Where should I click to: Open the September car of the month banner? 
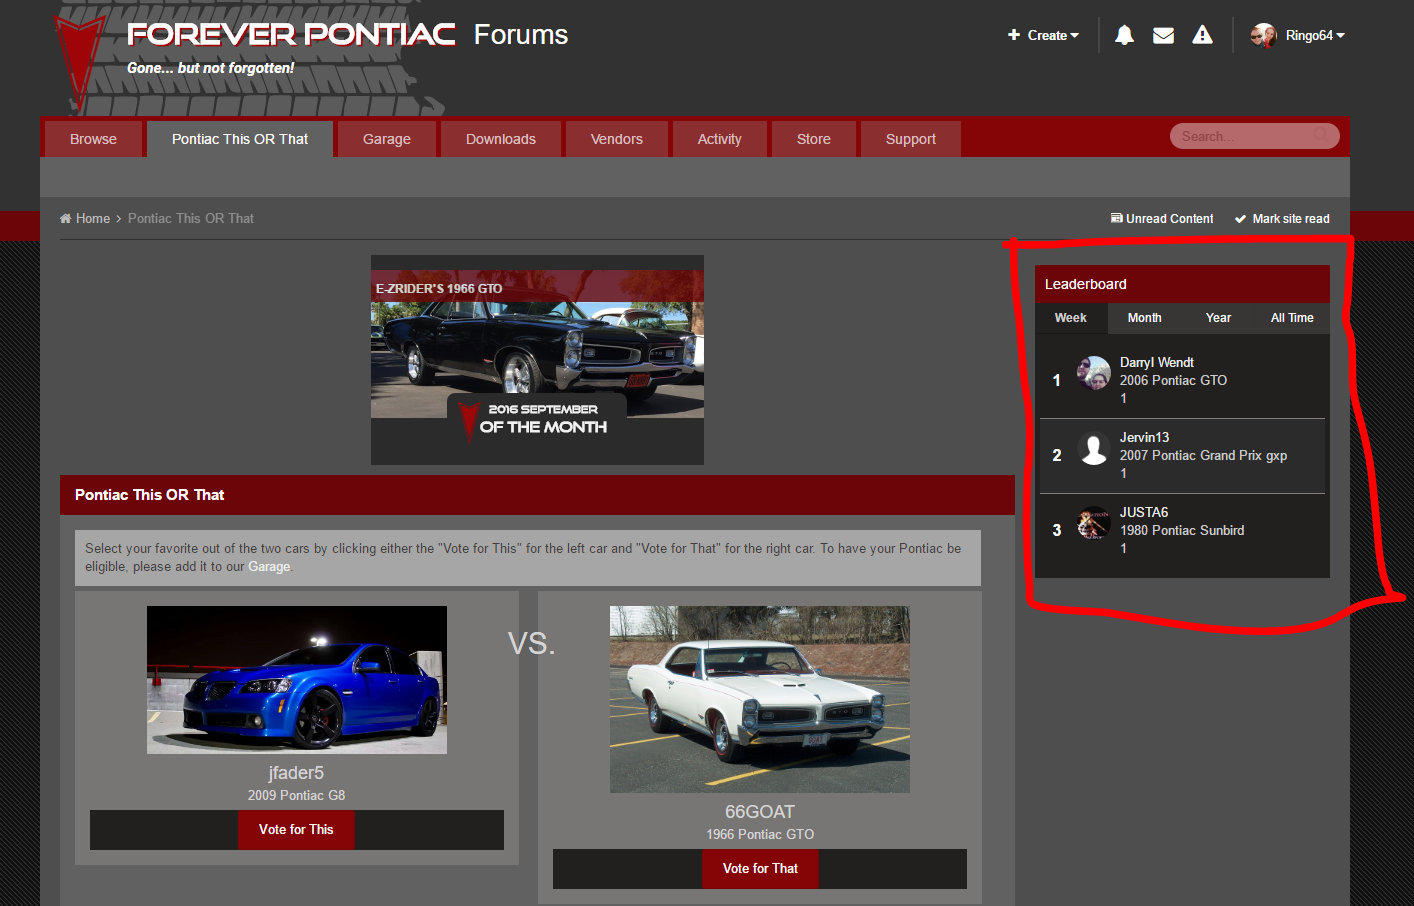(x=537, y=360)
